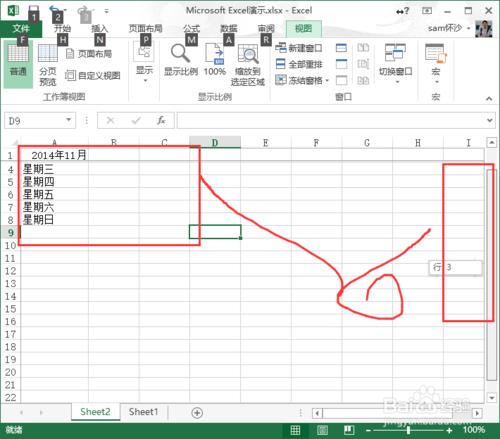
Task: Click the Normal (普通) view icon
Action: pyautogui.click(x=18, y=63)
